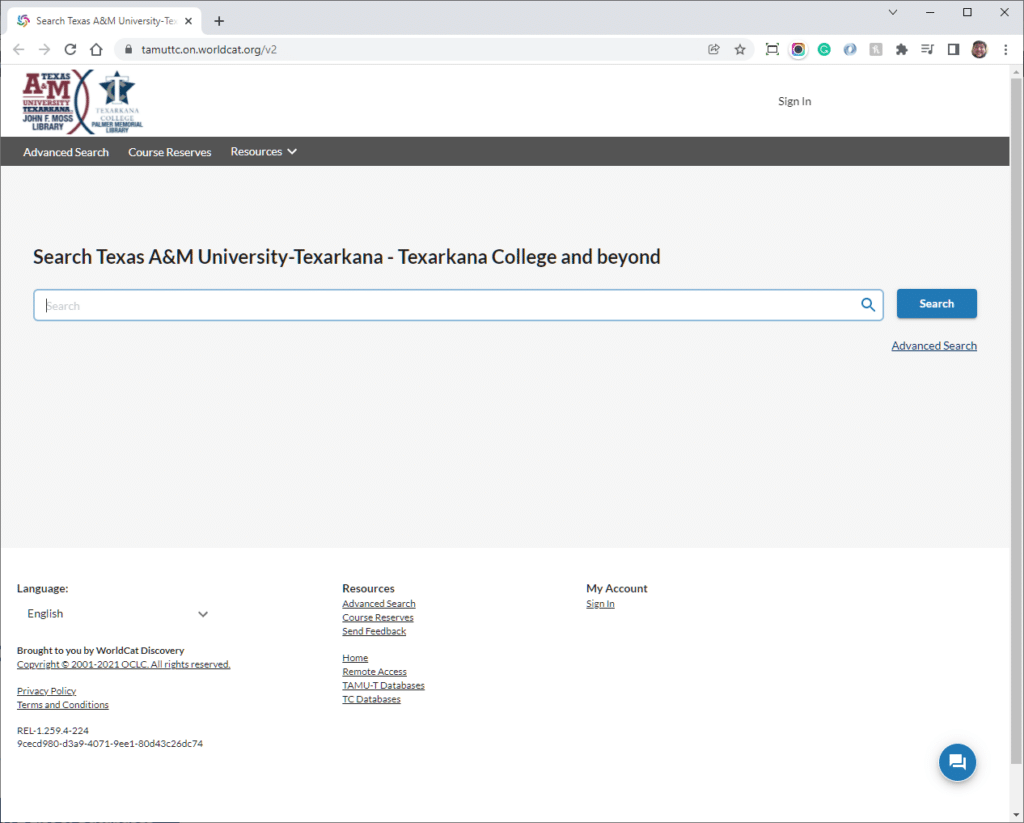The height and width of the screenshot is (823, 1024).
Task: Open new browser tab with plus icon
Action: pos(219,21)
